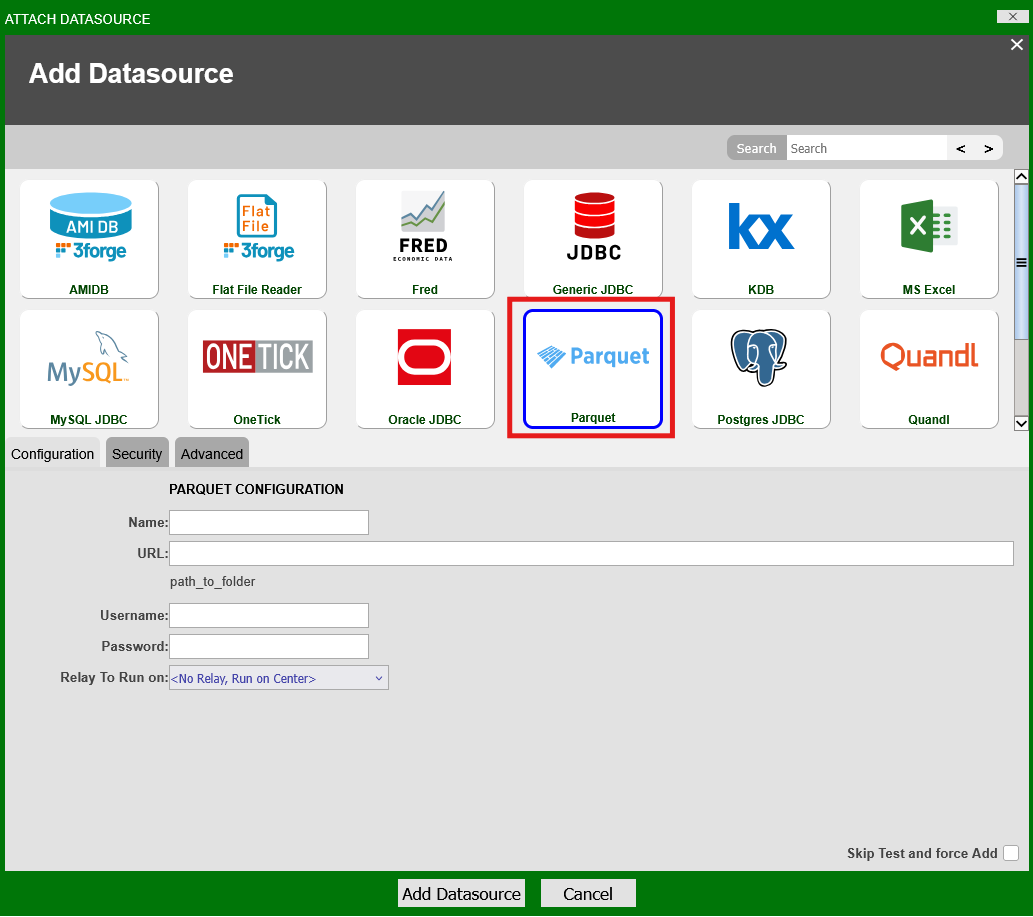Enable Skip Test and force Add checkbox
This screenshot has width=1033, height=917.
pos(1011,853)
